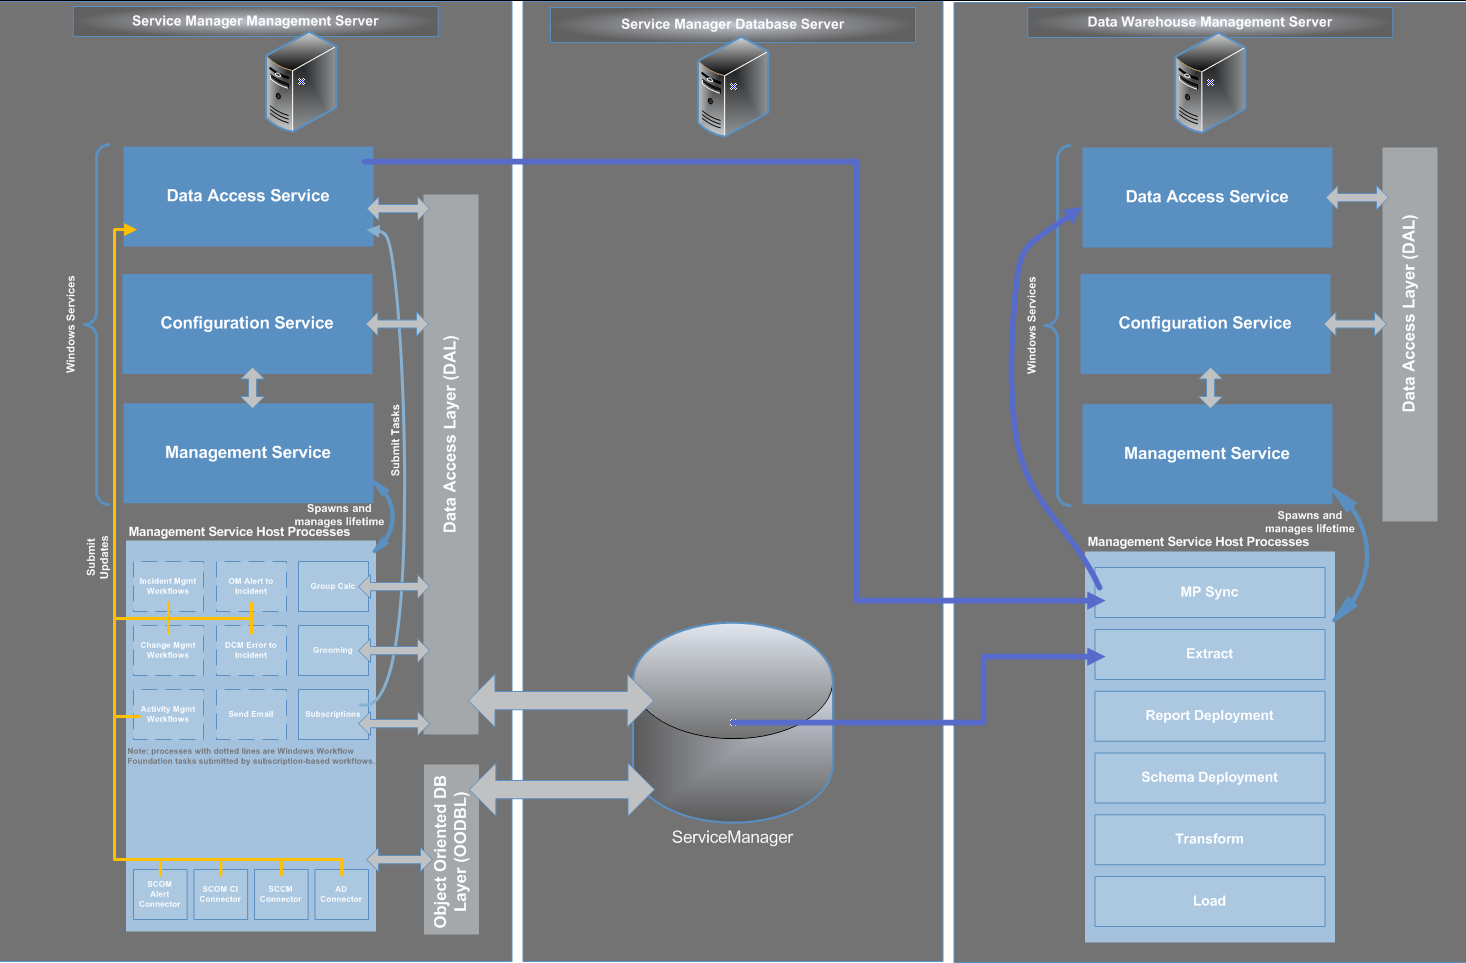Select the Data Access Service tab on left
Screen dimensions: 1466x963
pyautogui.click(x=246, y=195)
